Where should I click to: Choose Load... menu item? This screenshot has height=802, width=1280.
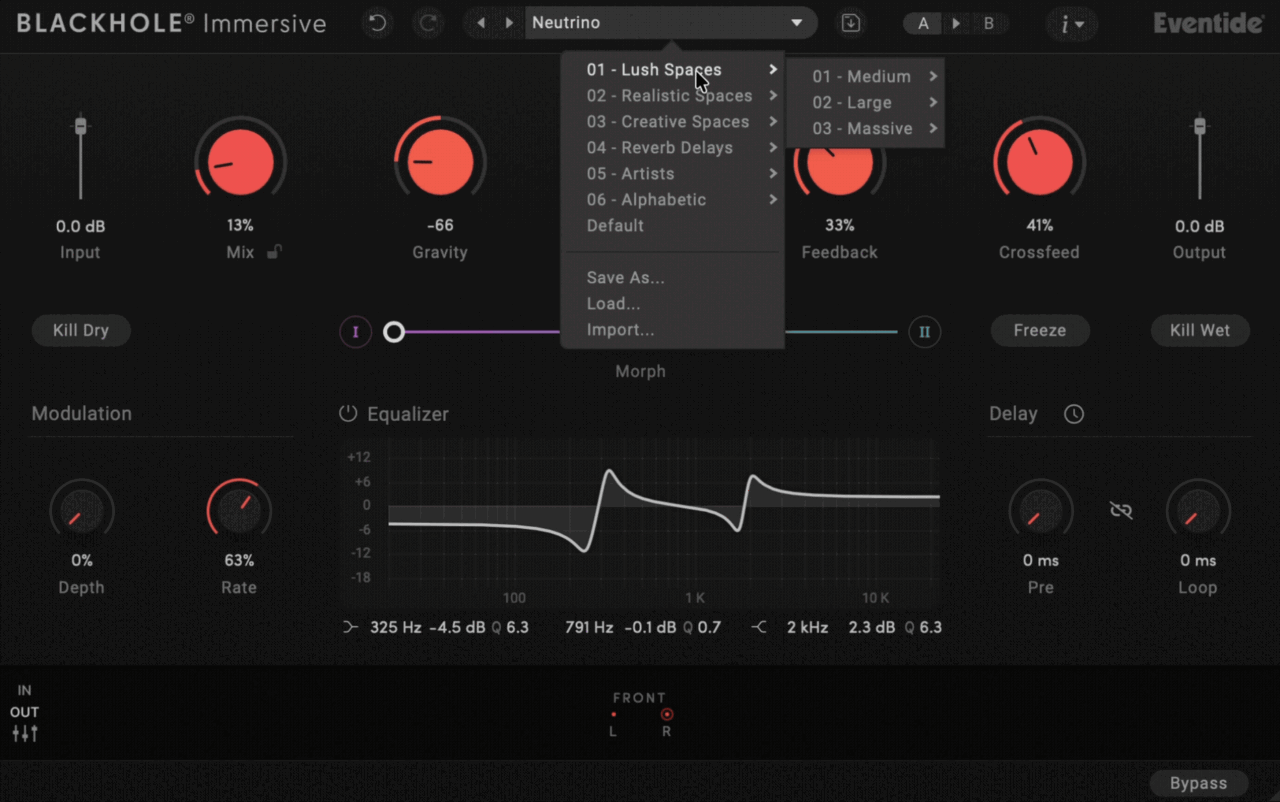click(x=673, y=304)
